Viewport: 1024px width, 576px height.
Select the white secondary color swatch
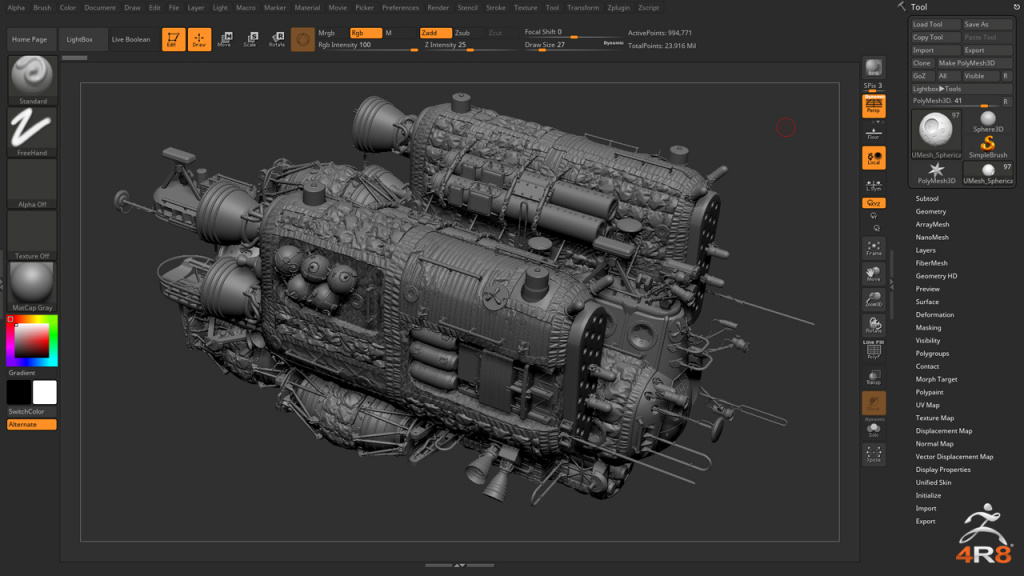(x=44, y=392)
